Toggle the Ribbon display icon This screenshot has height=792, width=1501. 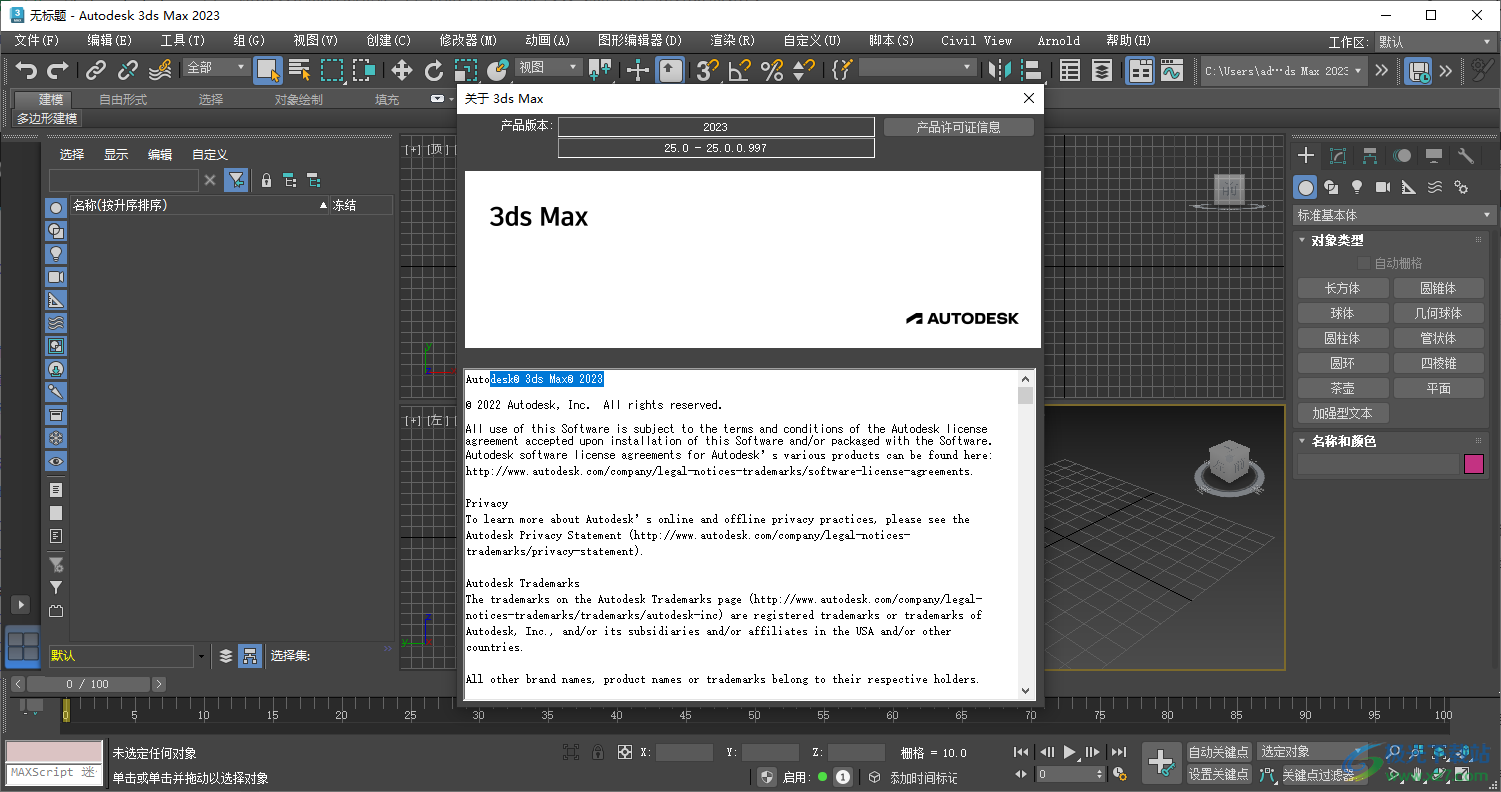point(1140,70)
